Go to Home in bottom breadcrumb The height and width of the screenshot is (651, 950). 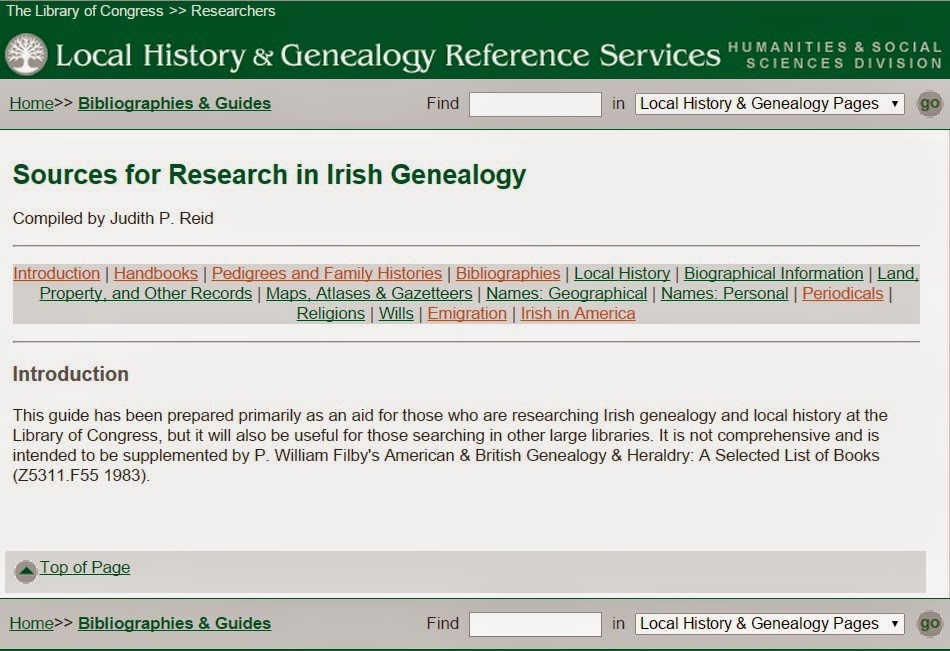click(x=32, y=624)
